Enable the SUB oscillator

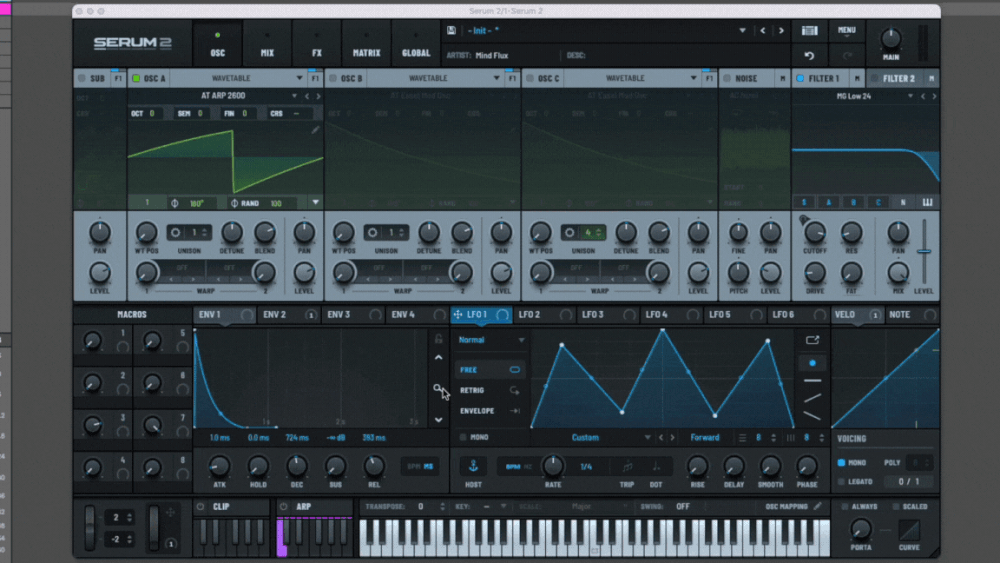coord(82,78)
